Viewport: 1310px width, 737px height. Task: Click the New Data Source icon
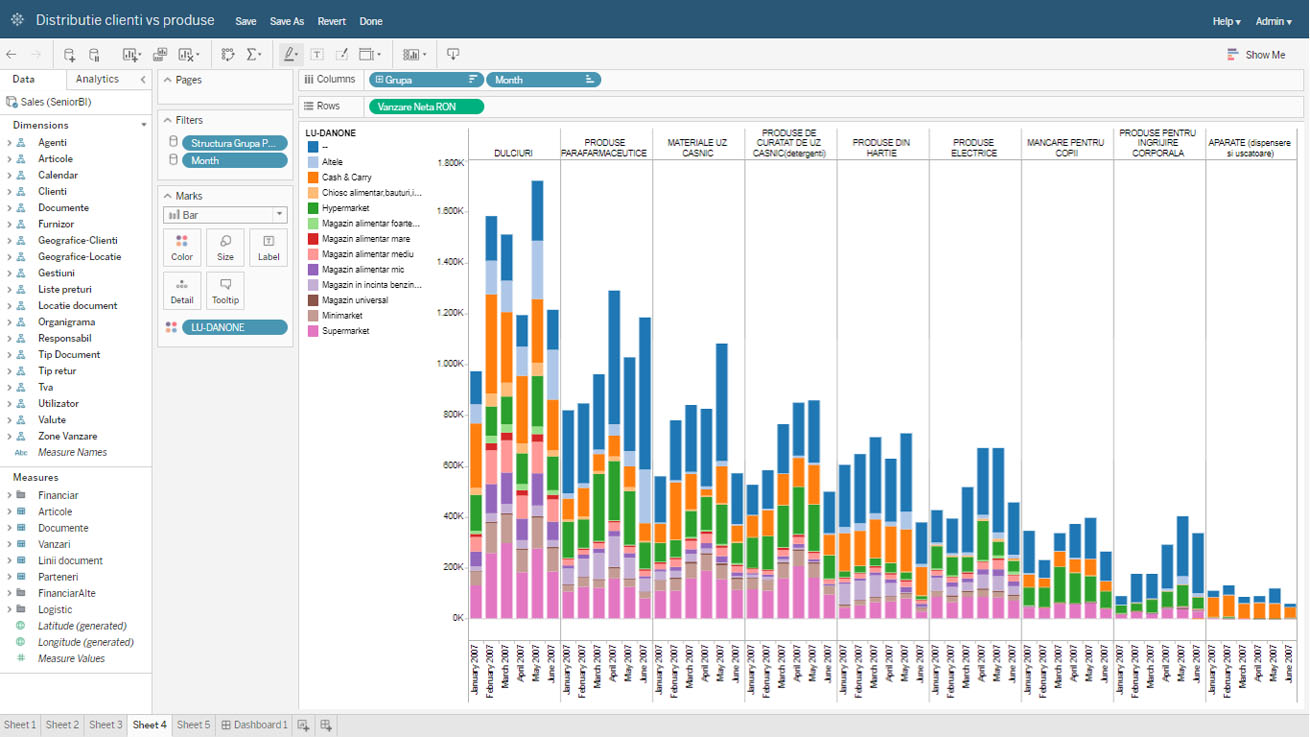click(x=69, y=55)
